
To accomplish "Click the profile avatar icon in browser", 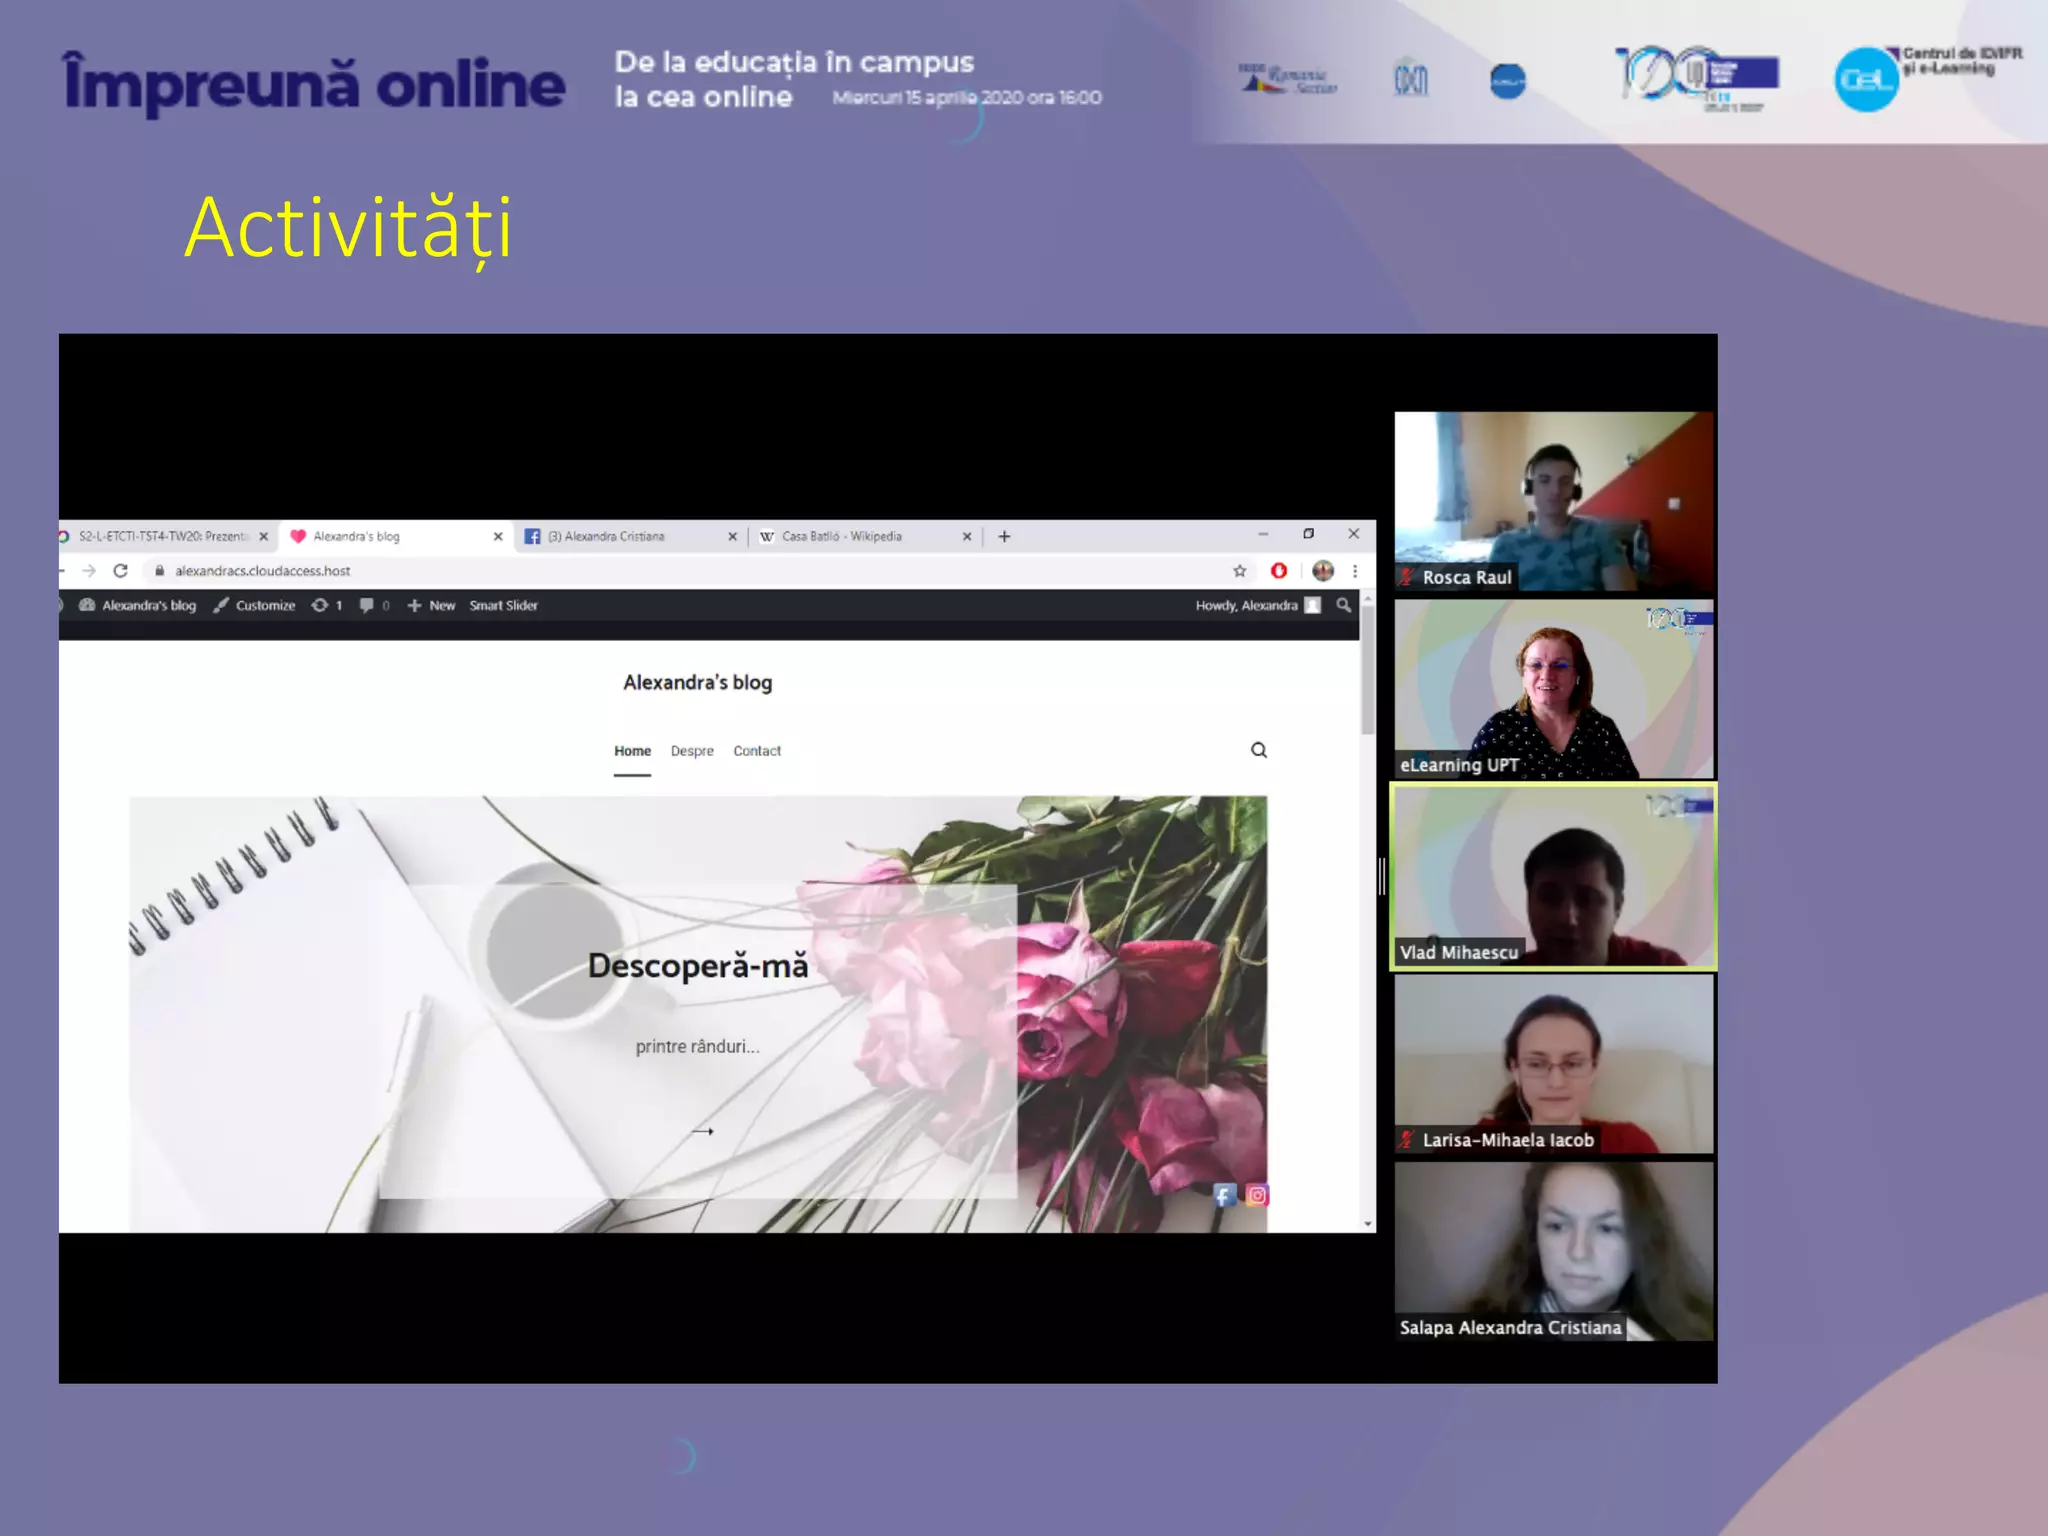I will pyautogui.click(x=1322, y=571).
